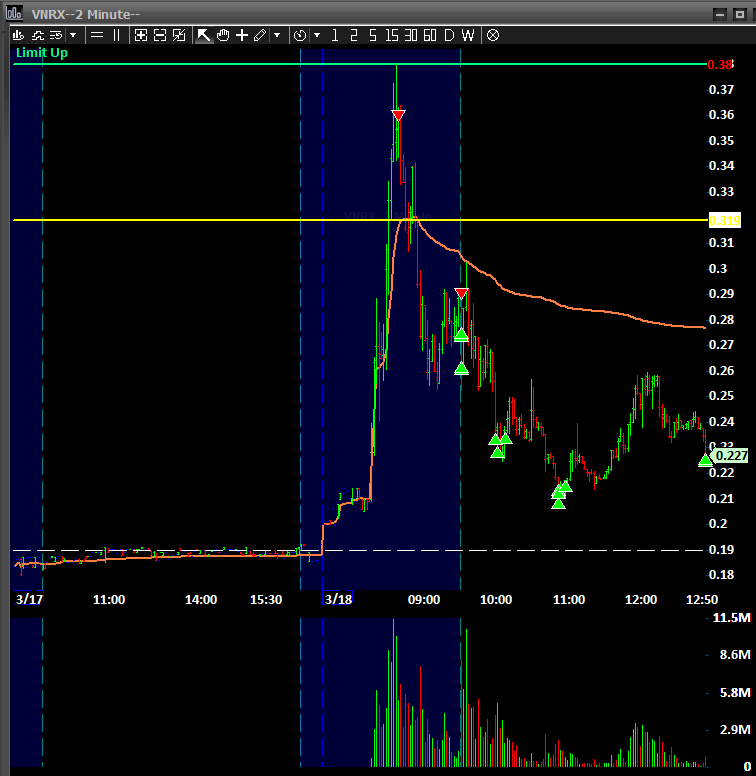Switch to the 5 minute timeframe
The width and height of the screenshot is (756, 776).
pyautogui.click(x=373, y=35)
